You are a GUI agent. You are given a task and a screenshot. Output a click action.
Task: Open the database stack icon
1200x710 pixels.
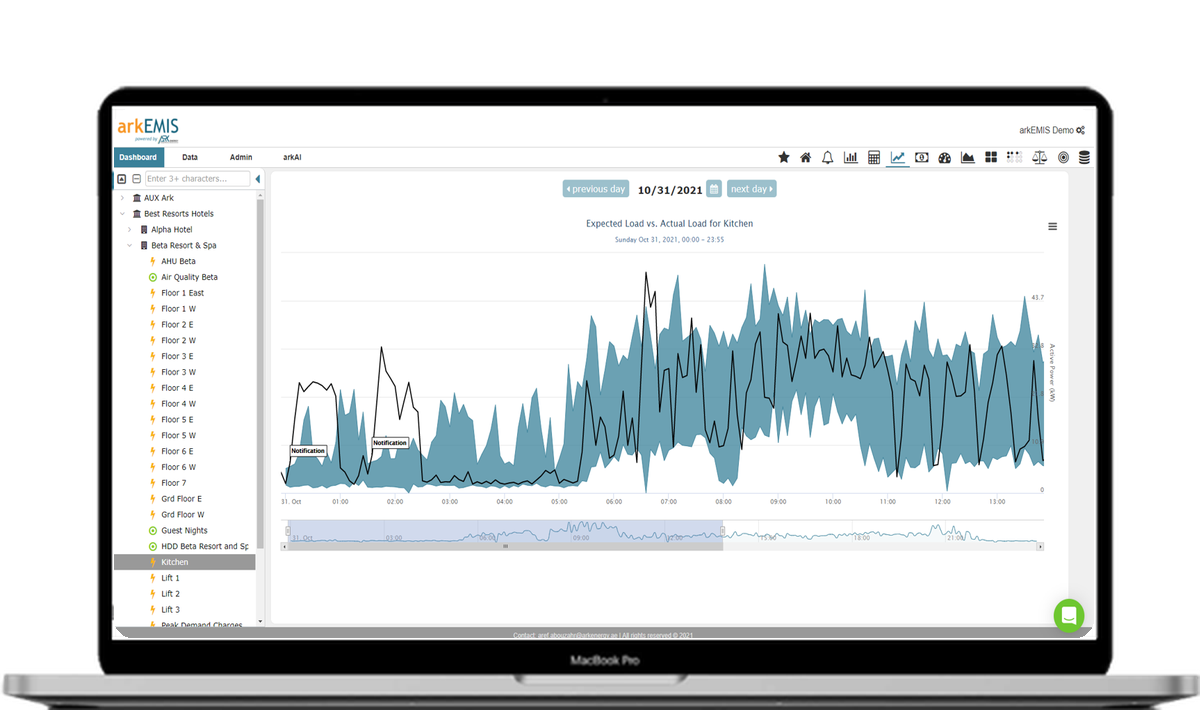[1084, 157]
